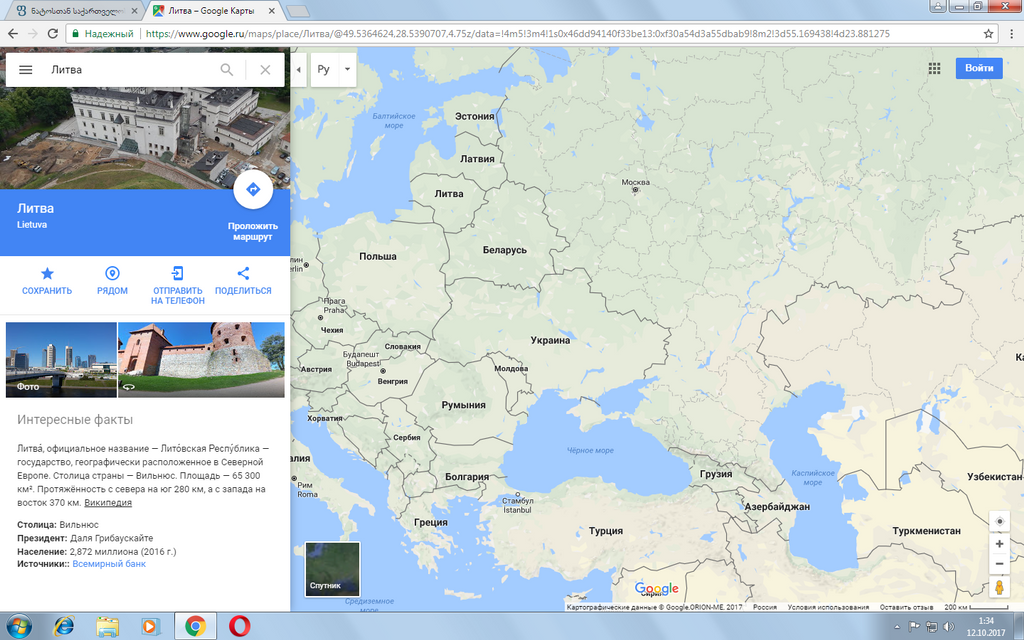The image size is (1024, 640).
Task: Click the my location target icon
Action: coord(999,522)
